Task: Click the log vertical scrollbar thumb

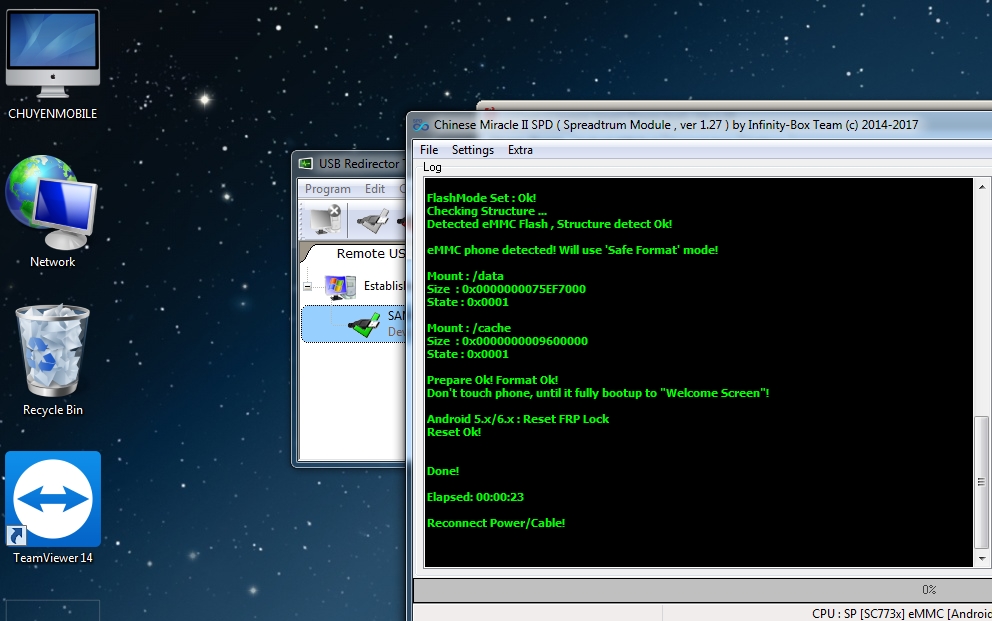Action: (x=981, y=481)
